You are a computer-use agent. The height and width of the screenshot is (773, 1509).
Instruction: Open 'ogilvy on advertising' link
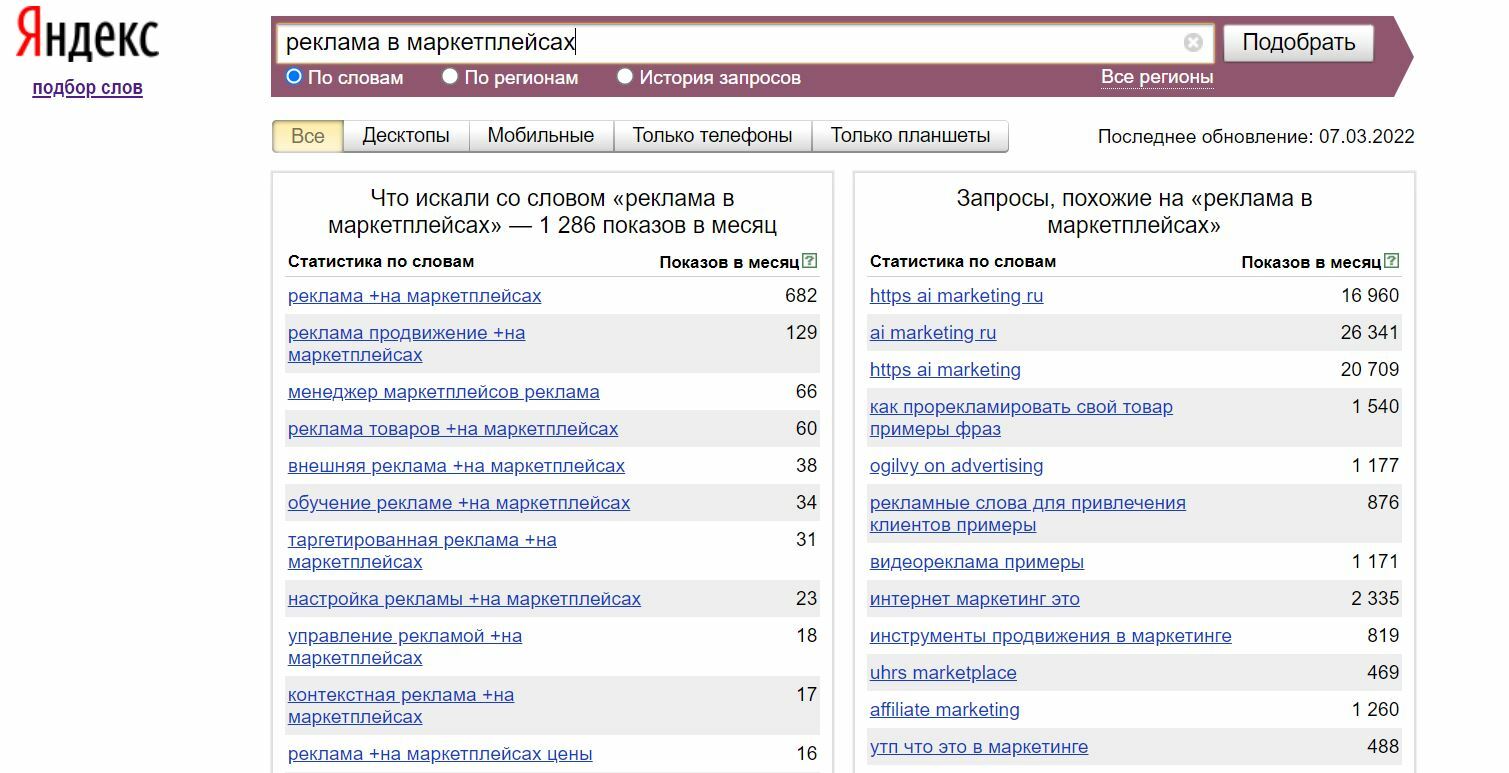[956, 466]
